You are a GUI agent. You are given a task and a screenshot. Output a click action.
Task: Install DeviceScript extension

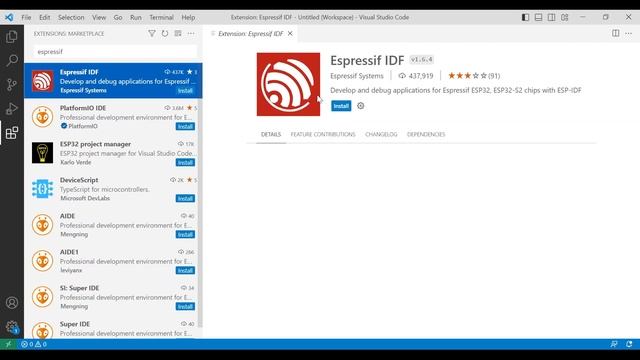click(x=185, y=198)
